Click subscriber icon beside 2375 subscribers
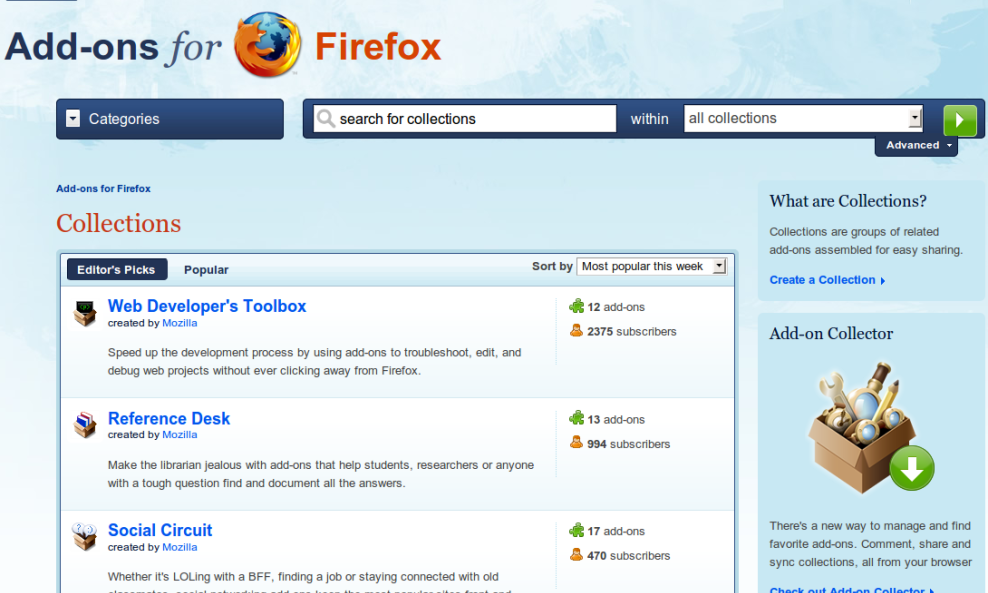The height and width of the screenshot is (593, 988). click(x=576, y=330)
